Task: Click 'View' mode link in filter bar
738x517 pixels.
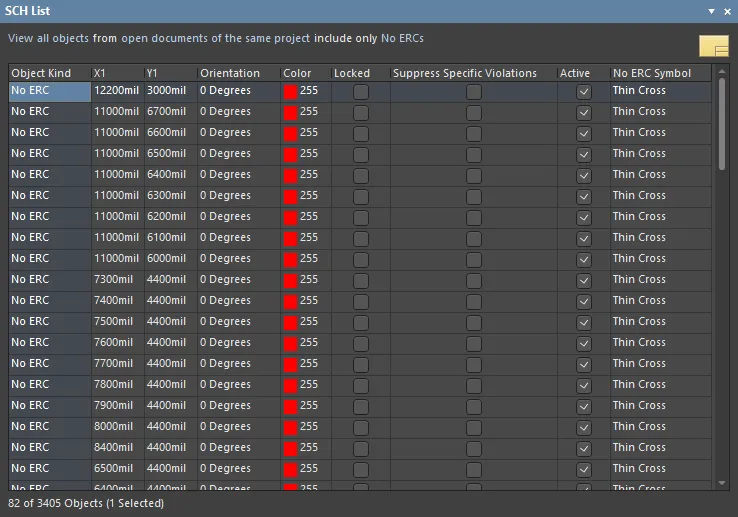Action: coord(20,38)
